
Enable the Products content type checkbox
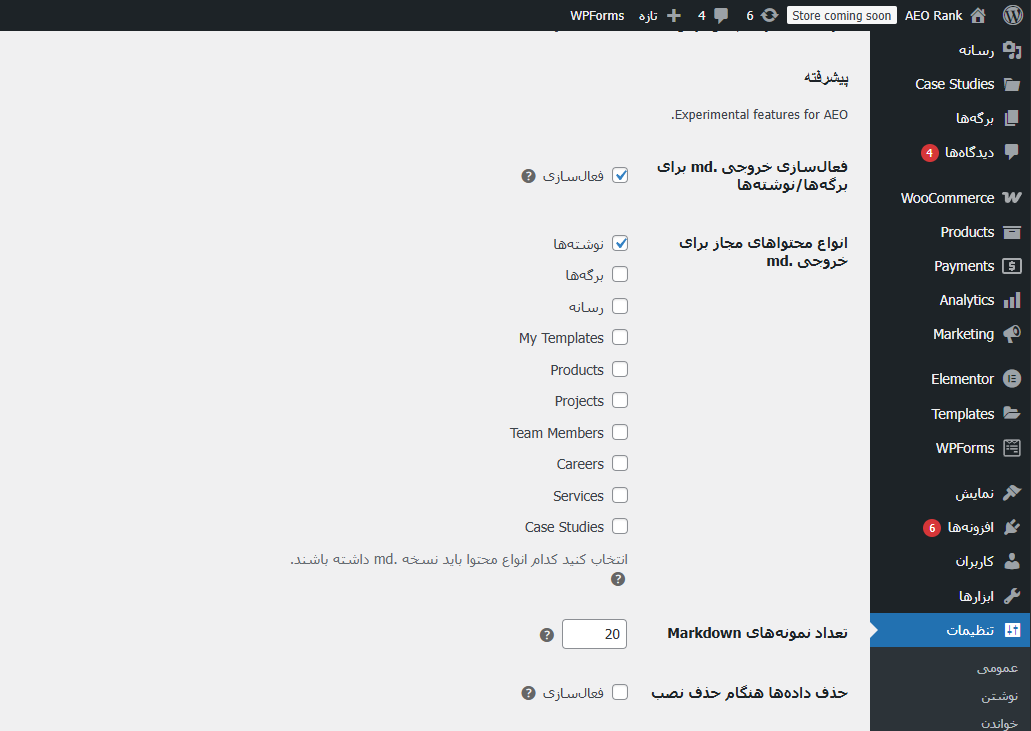(620, 369)
